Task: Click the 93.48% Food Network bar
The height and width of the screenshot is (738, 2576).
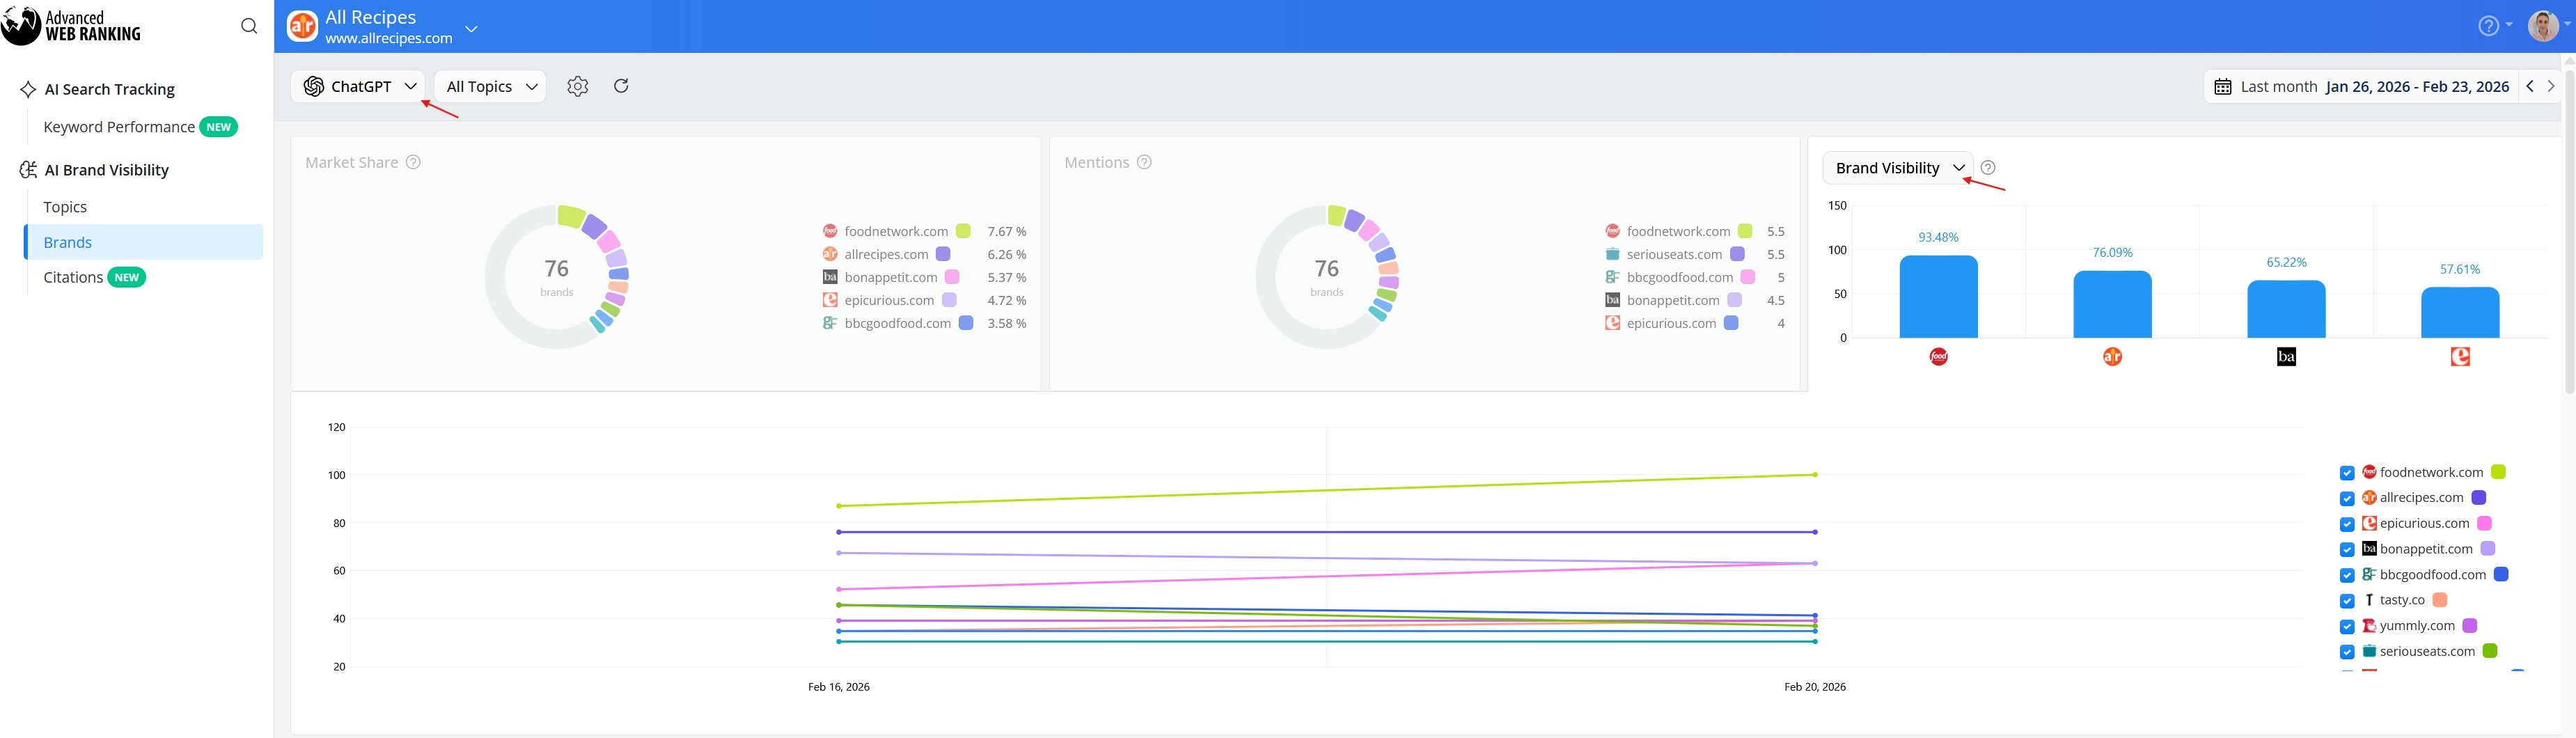Action: [1938, 297]
